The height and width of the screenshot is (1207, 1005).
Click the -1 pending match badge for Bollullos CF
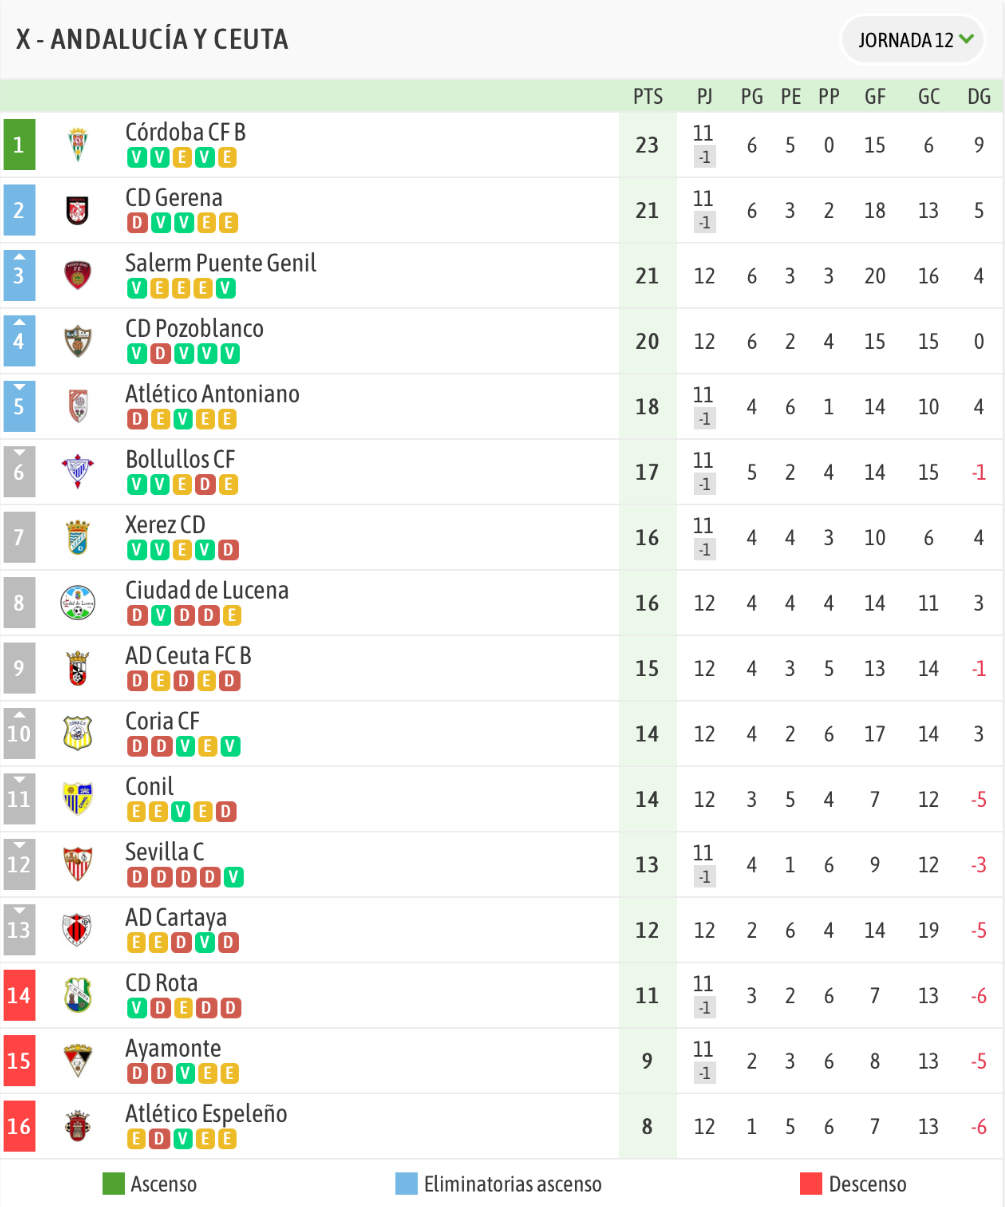705,484
